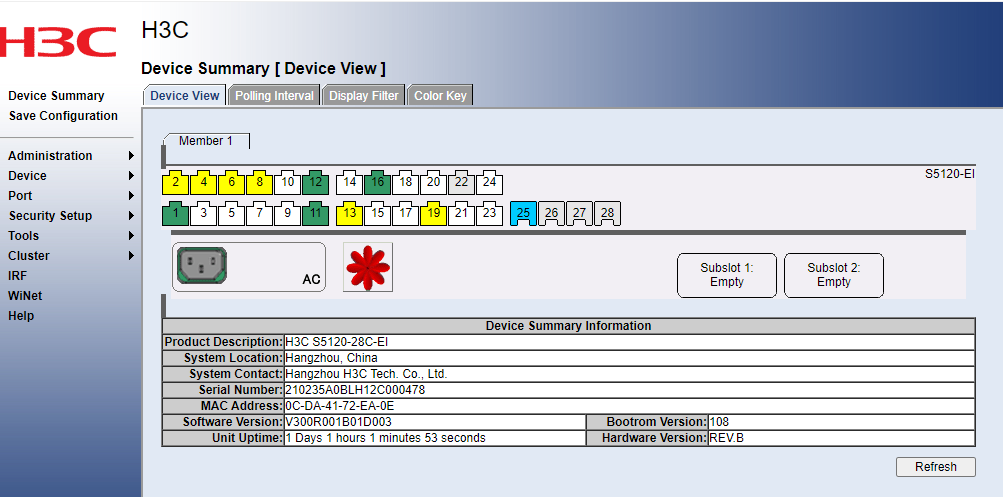Screen dimensions: 1003x497
Task: Click SFP port 28 icon
Action: pyautogui.click(x=608, y=214)
